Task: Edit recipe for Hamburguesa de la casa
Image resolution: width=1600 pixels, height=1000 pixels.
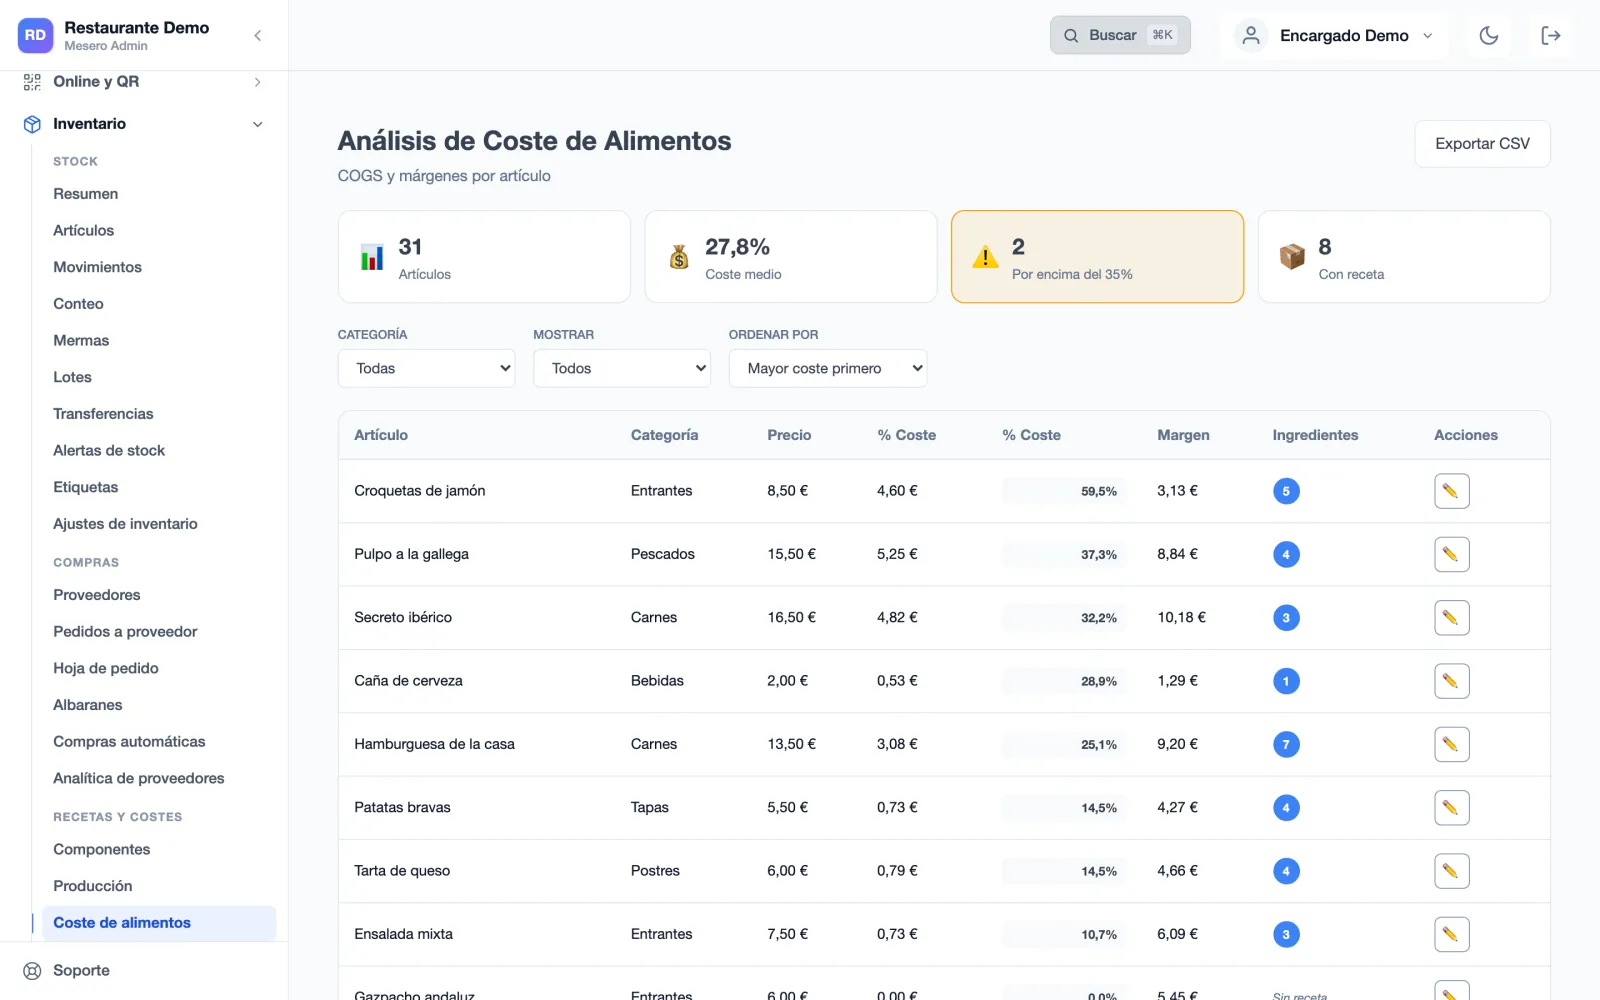Action: pyautogui.click(x=1451, y=744)
